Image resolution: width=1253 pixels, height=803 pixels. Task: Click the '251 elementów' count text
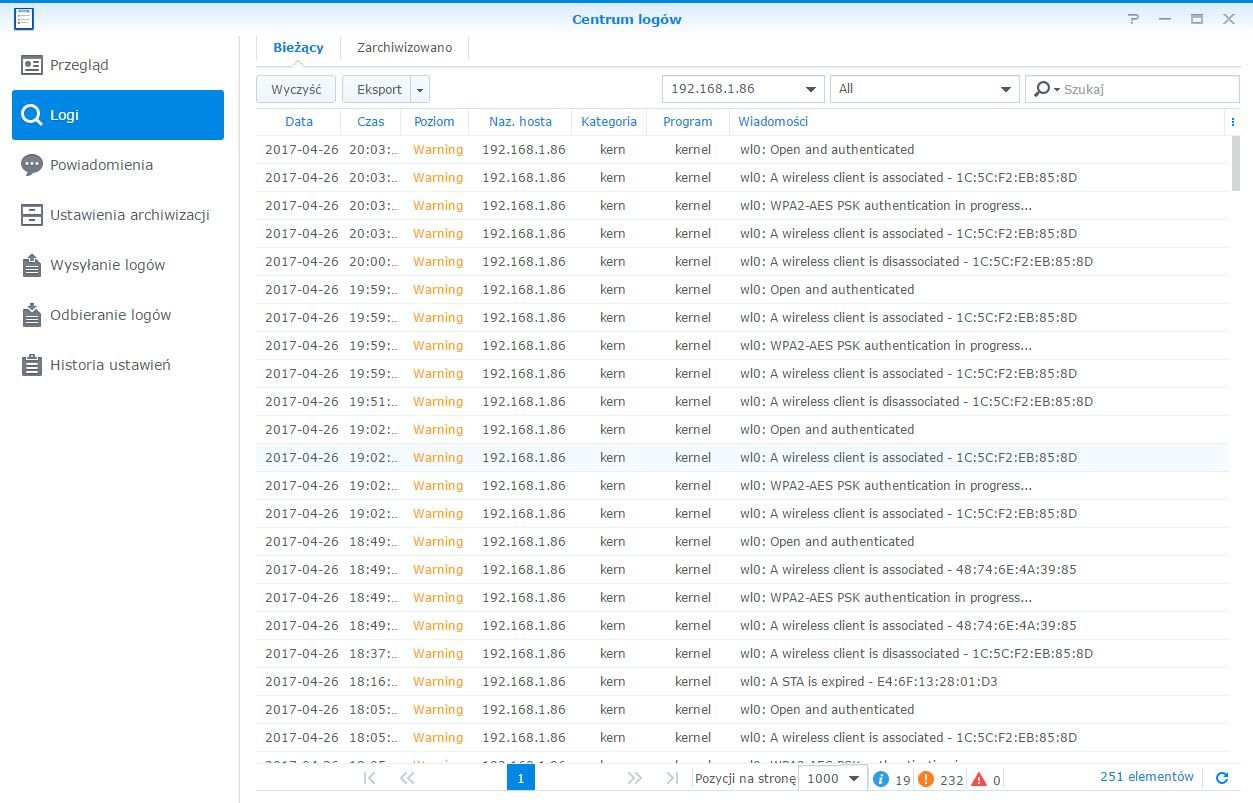(x=1147, y=777)
